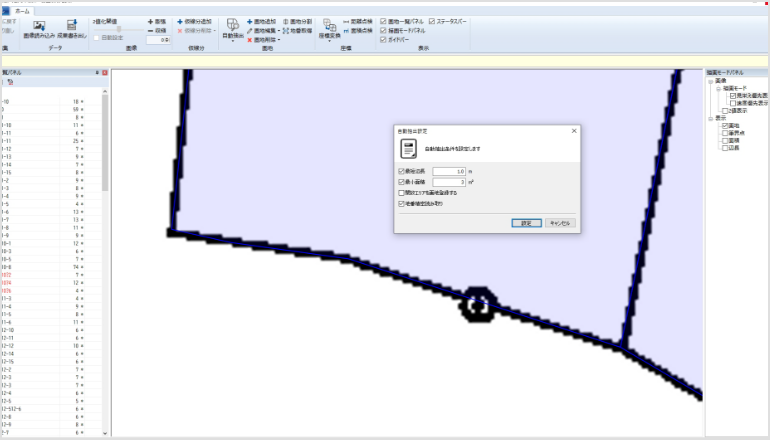Click the キャンセル button in dialog
770x440 pixels.
pyautogui.click(x=561, y=223)
